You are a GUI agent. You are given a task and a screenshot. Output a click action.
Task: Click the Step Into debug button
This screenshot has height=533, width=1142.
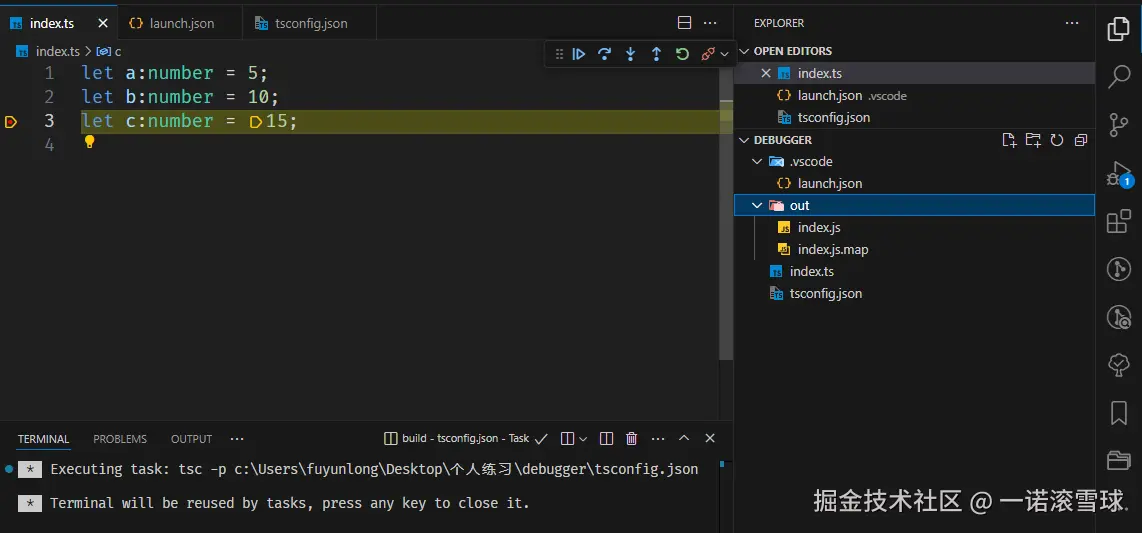click(x=631, y=54)
